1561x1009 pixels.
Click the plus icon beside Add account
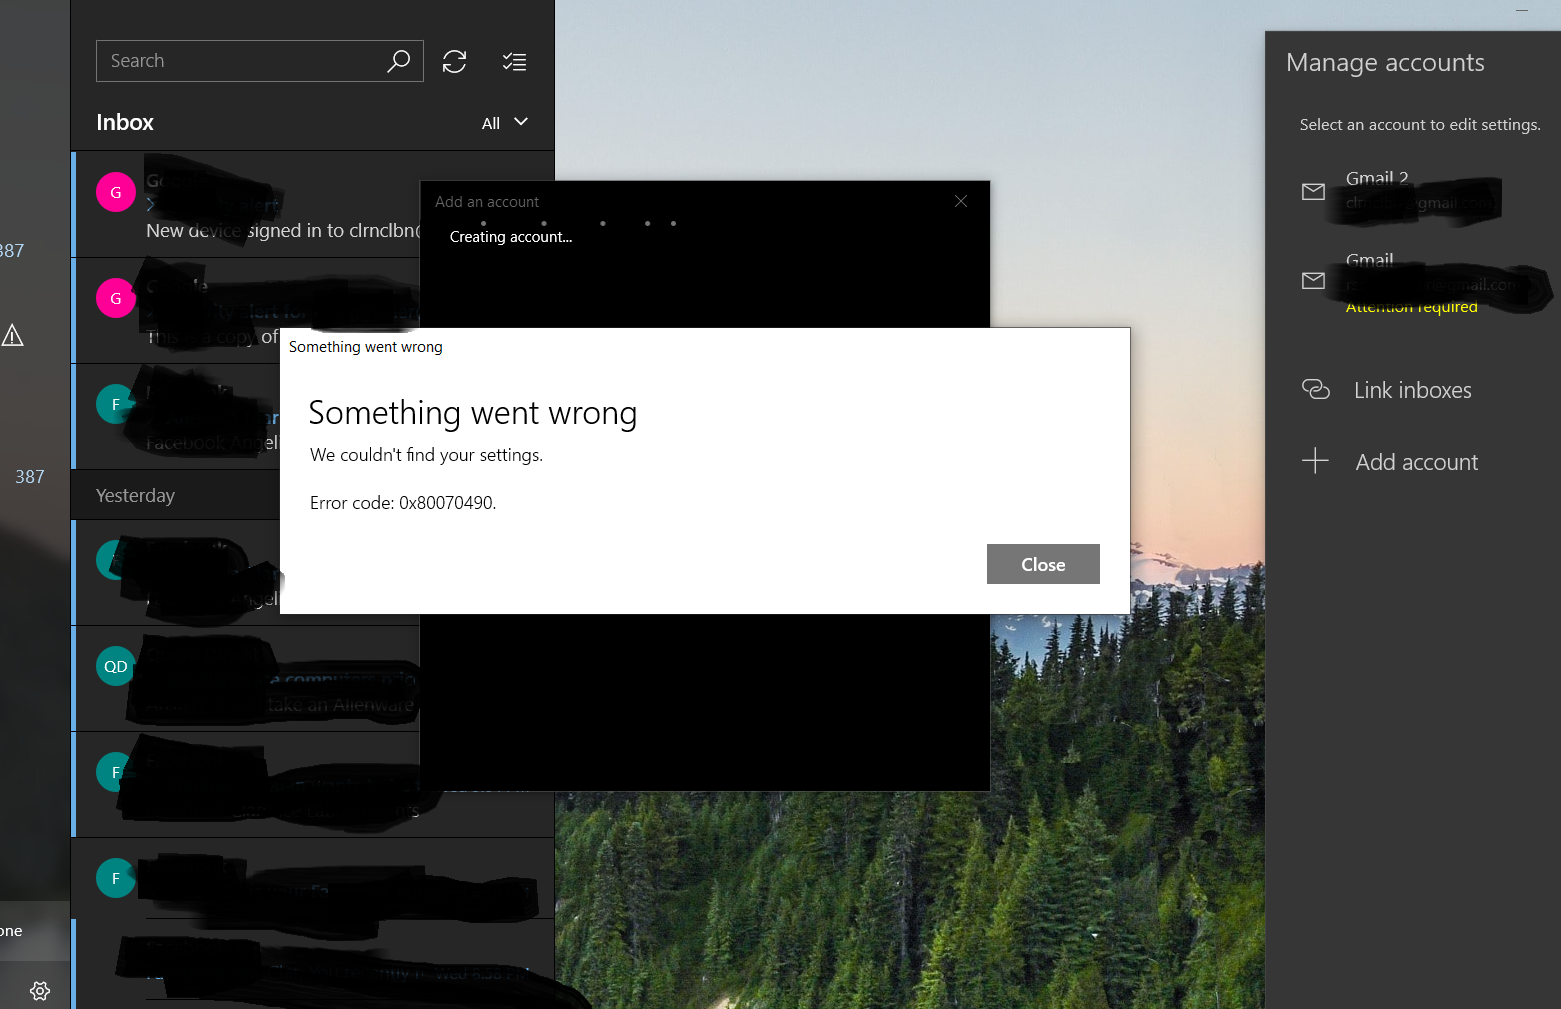(1315, 461)
